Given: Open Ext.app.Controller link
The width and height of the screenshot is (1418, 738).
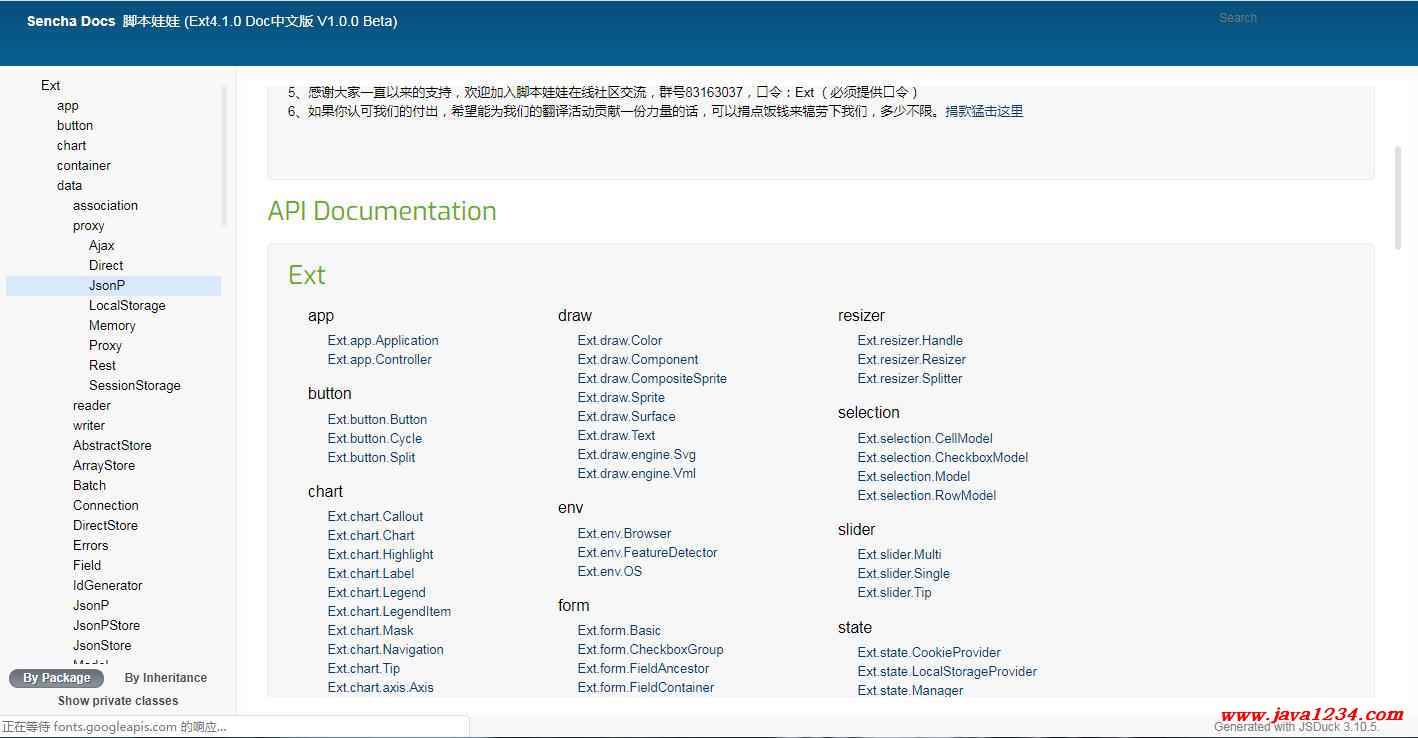Looking at the screenshot, I should tap(380, 360).
